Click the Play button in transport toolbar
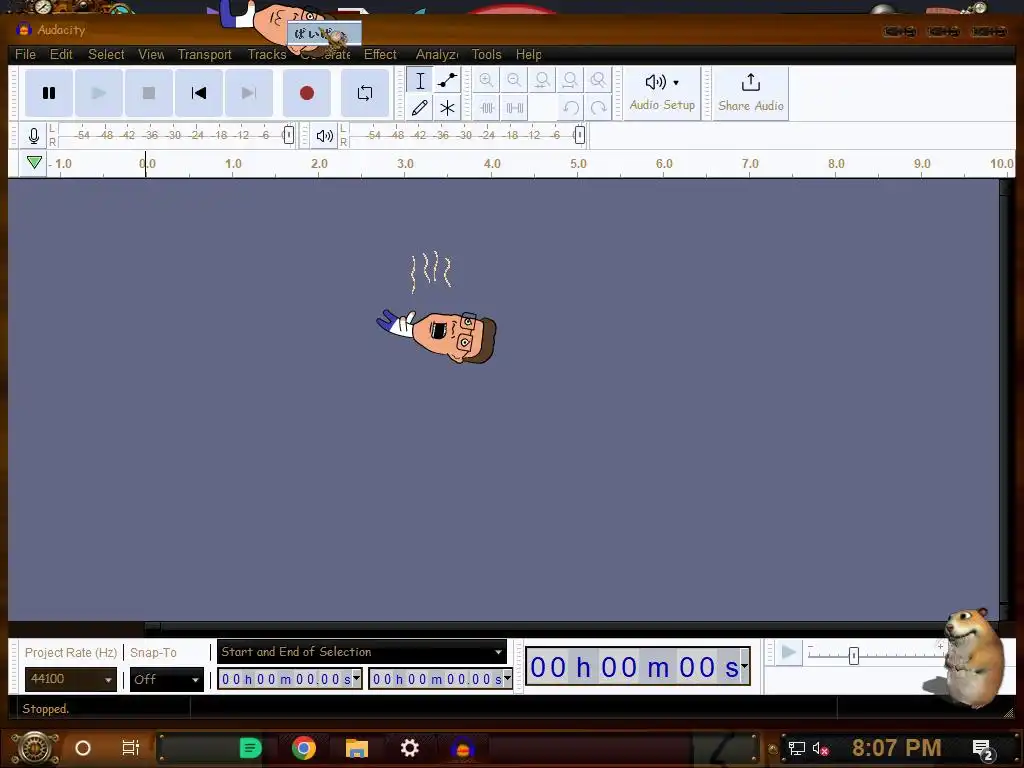The image size is (1024, 768). (x=99, y=93)
